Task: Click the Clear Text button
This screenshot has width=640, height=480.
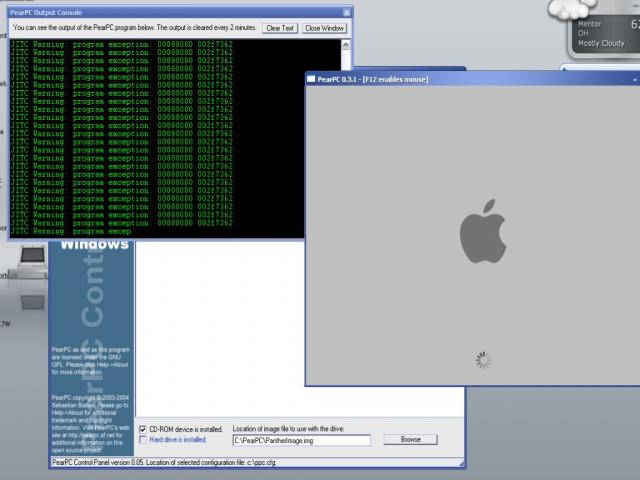Action: [x=280, y=28]
